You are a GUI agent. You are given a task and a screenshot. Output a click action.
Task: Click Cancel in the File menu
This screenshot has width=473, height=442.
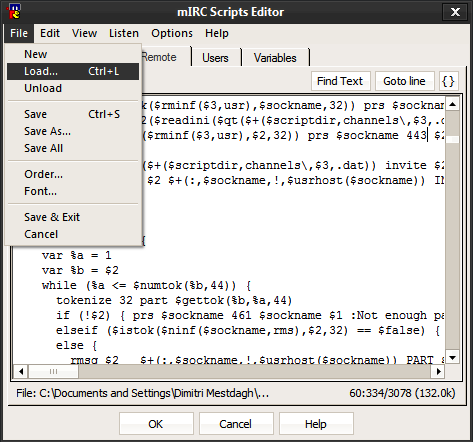tap(73, 234)
